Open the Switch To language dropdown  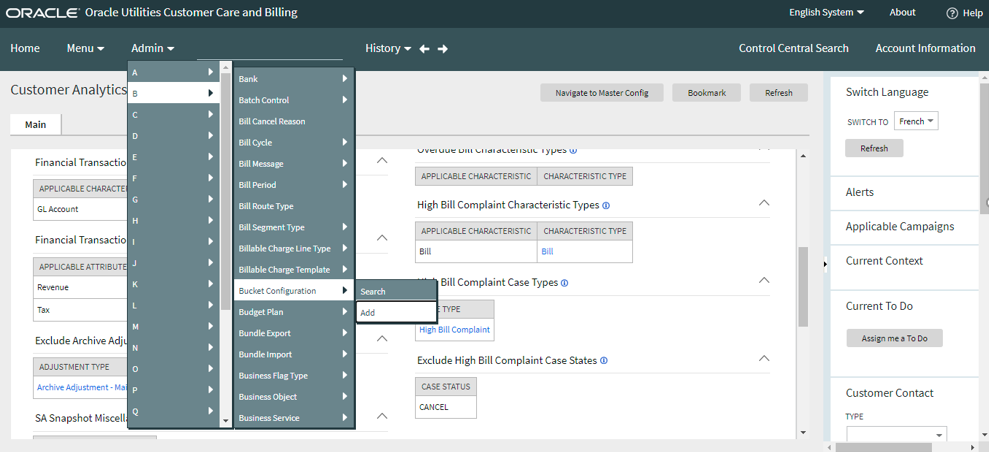(916, 121)
